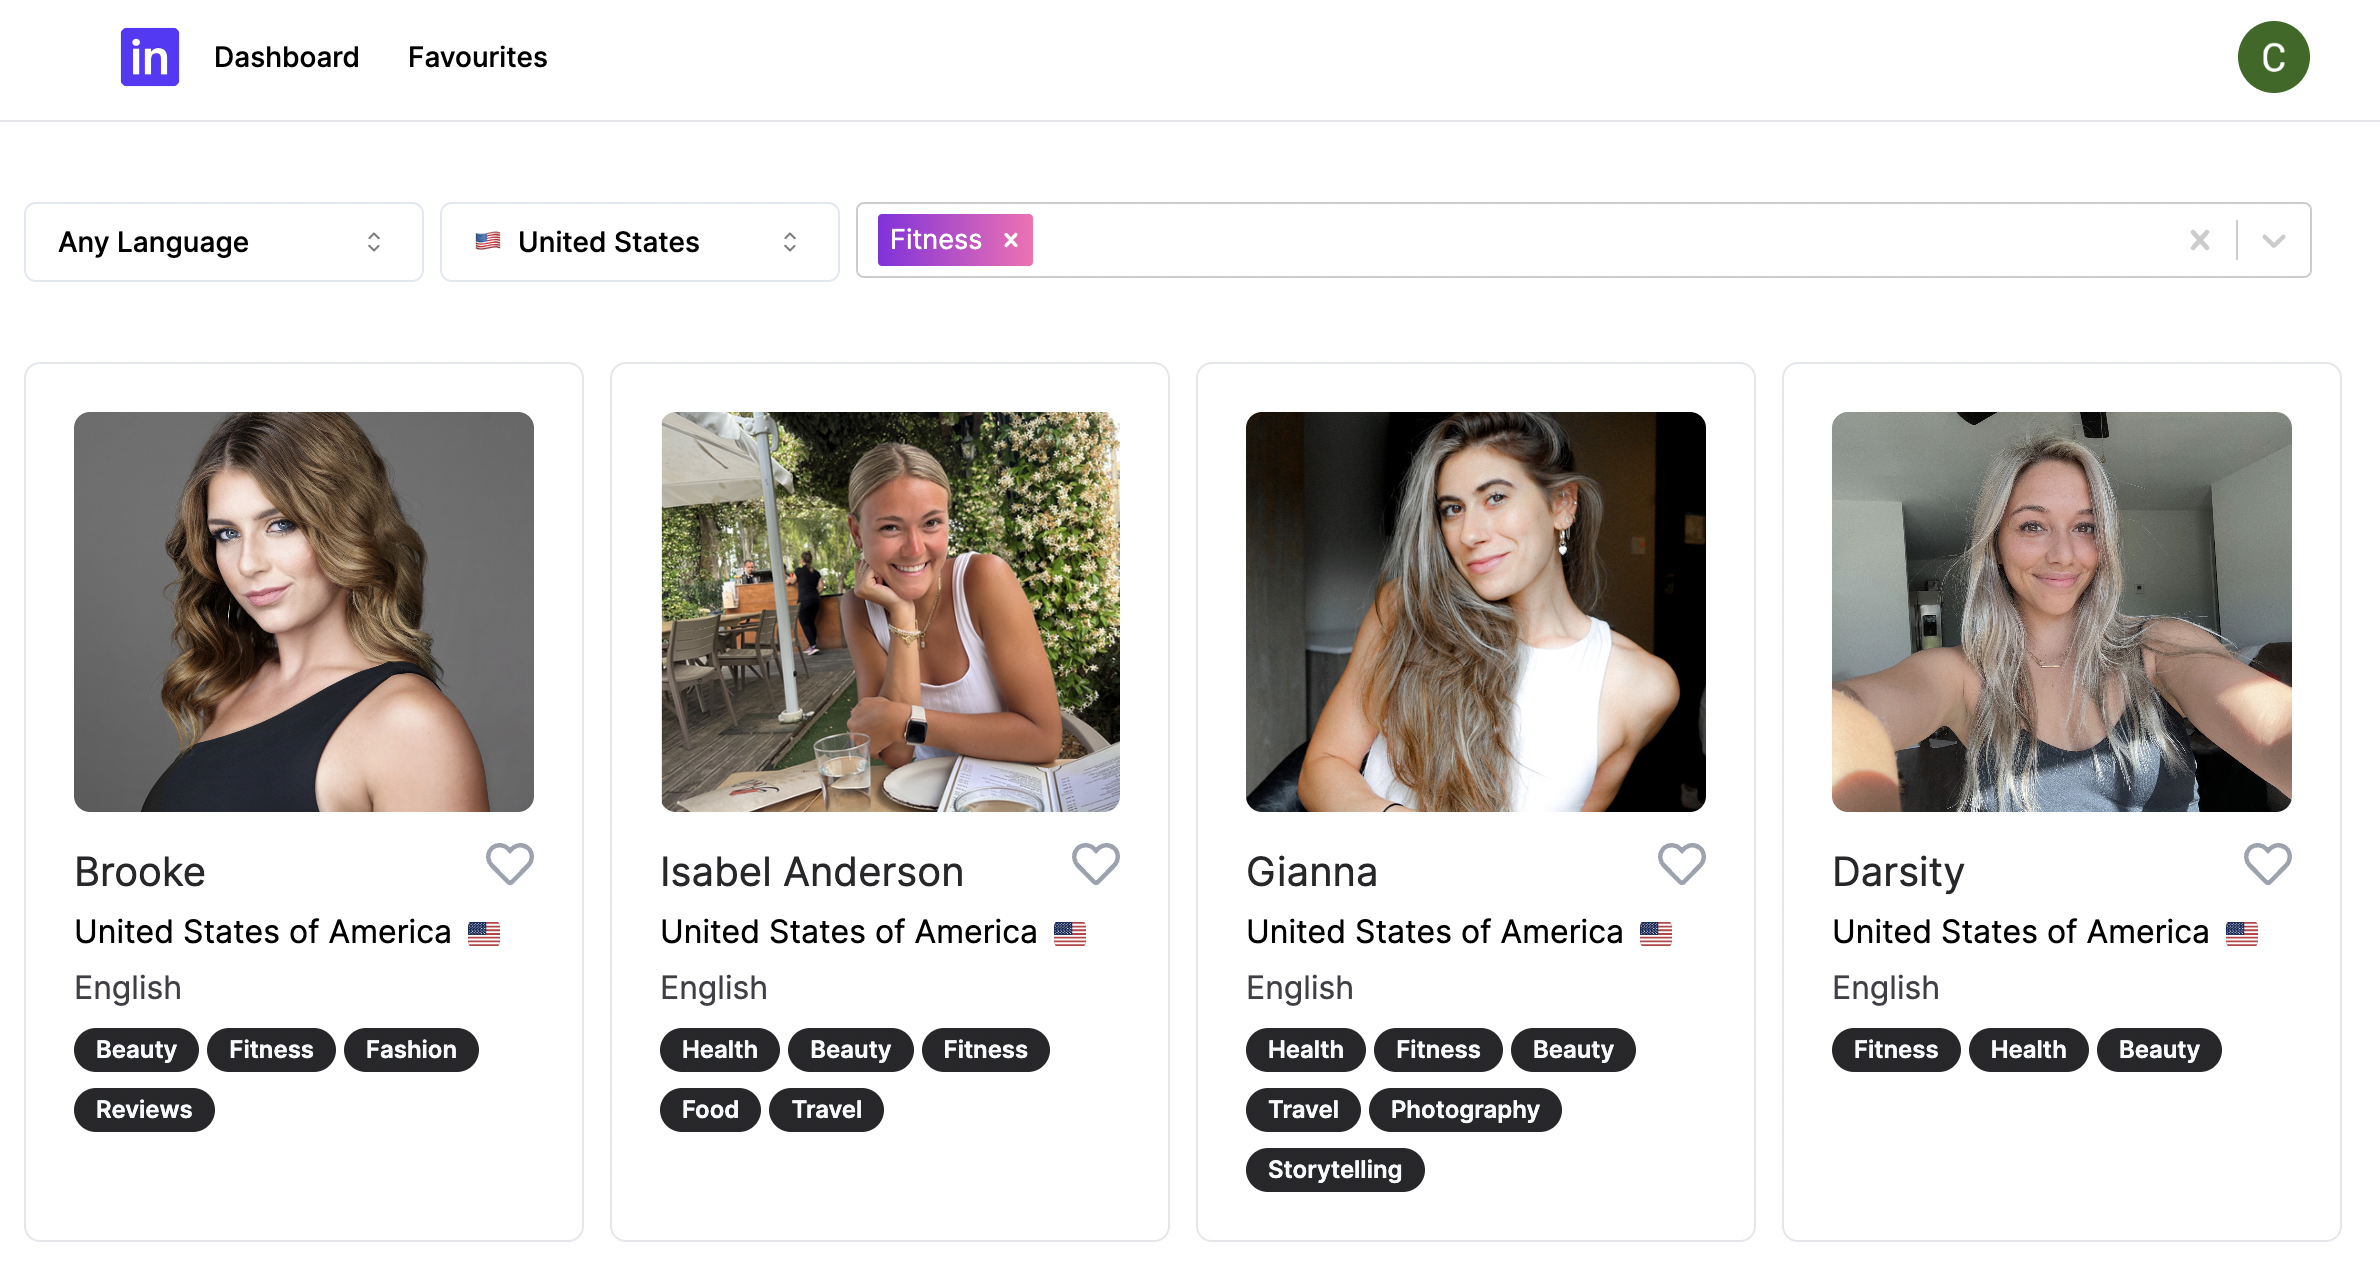The width and height of the screenshot is (2380, 1274).
Task: Clear all selected category filters
Action: click(2200, 240)
